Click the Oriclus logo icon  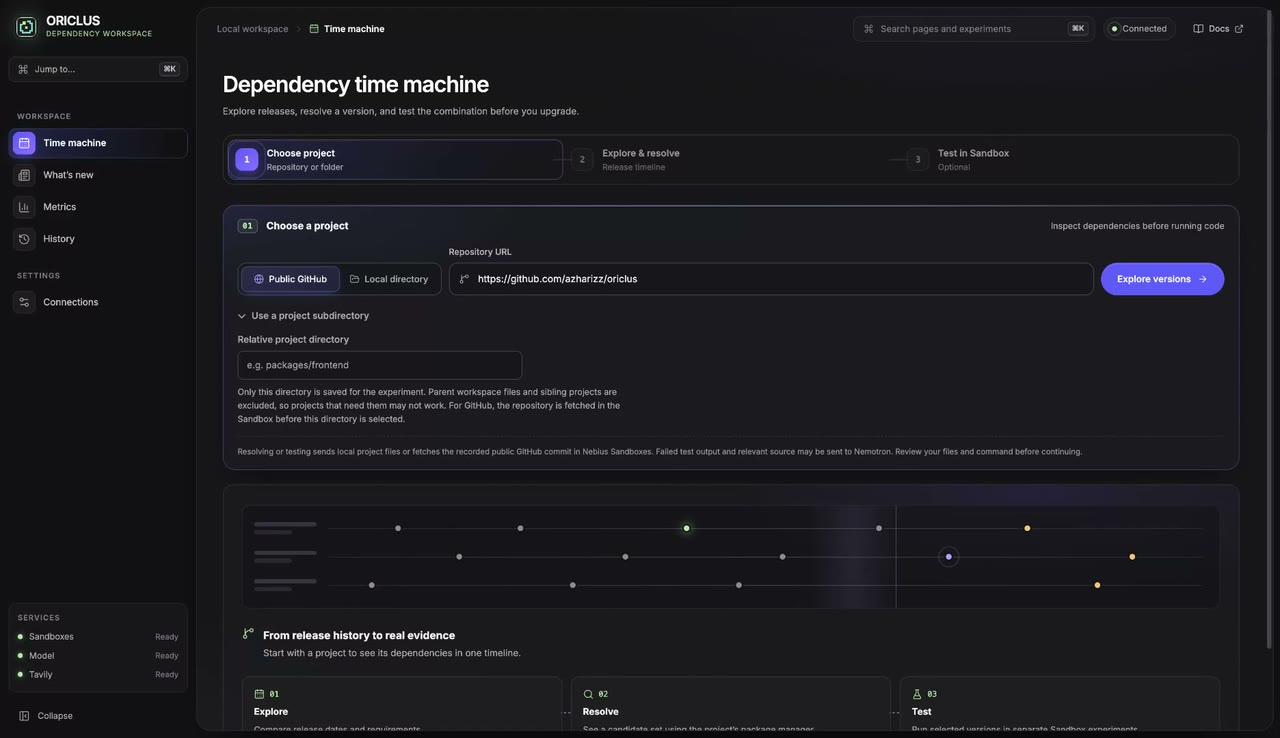(26, 27)
